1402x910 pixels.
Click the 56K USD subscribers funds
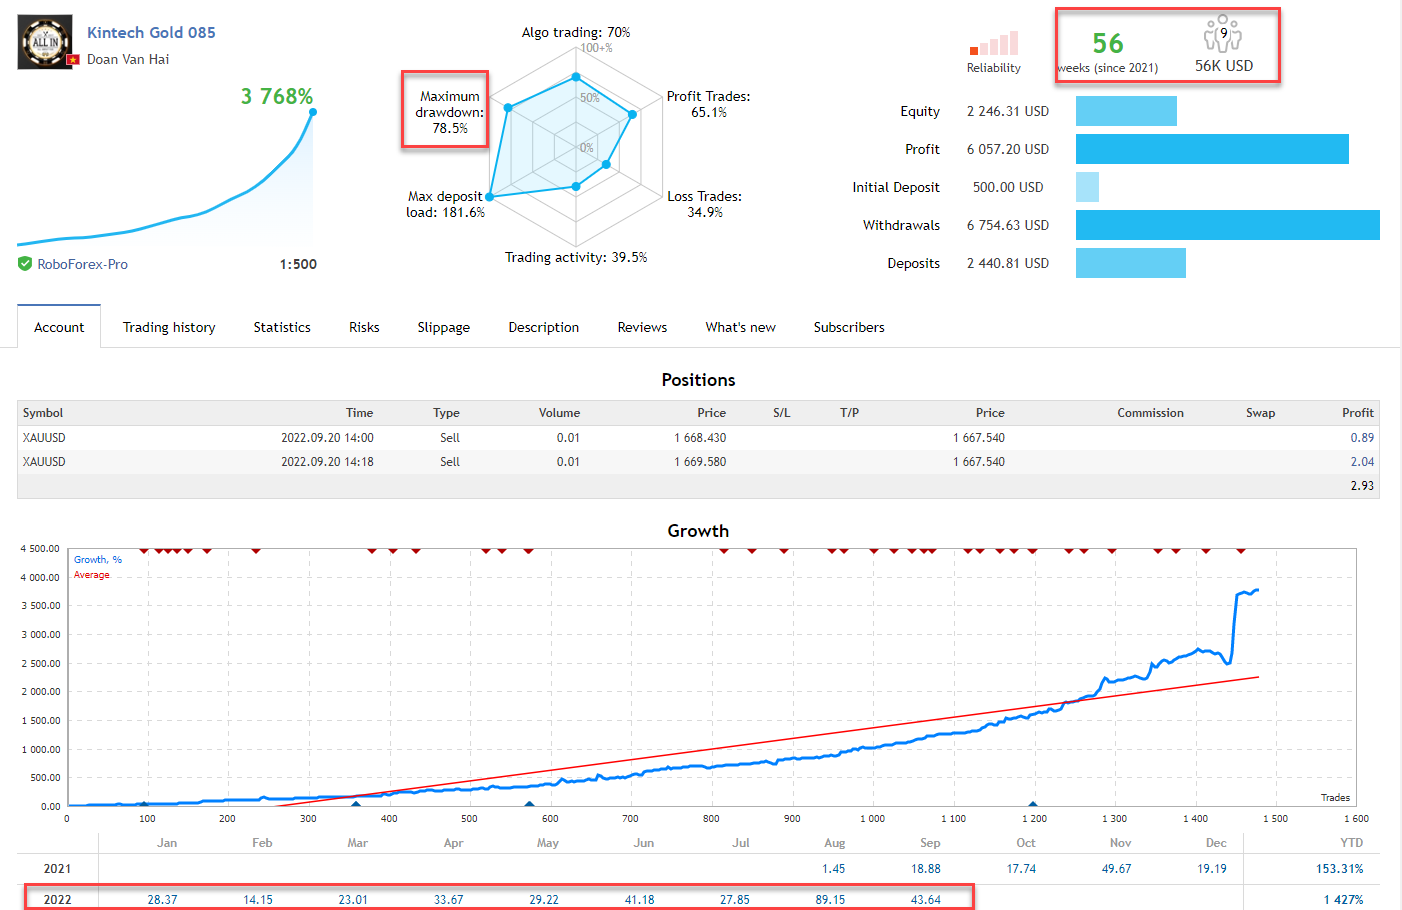click(1224, 65)
